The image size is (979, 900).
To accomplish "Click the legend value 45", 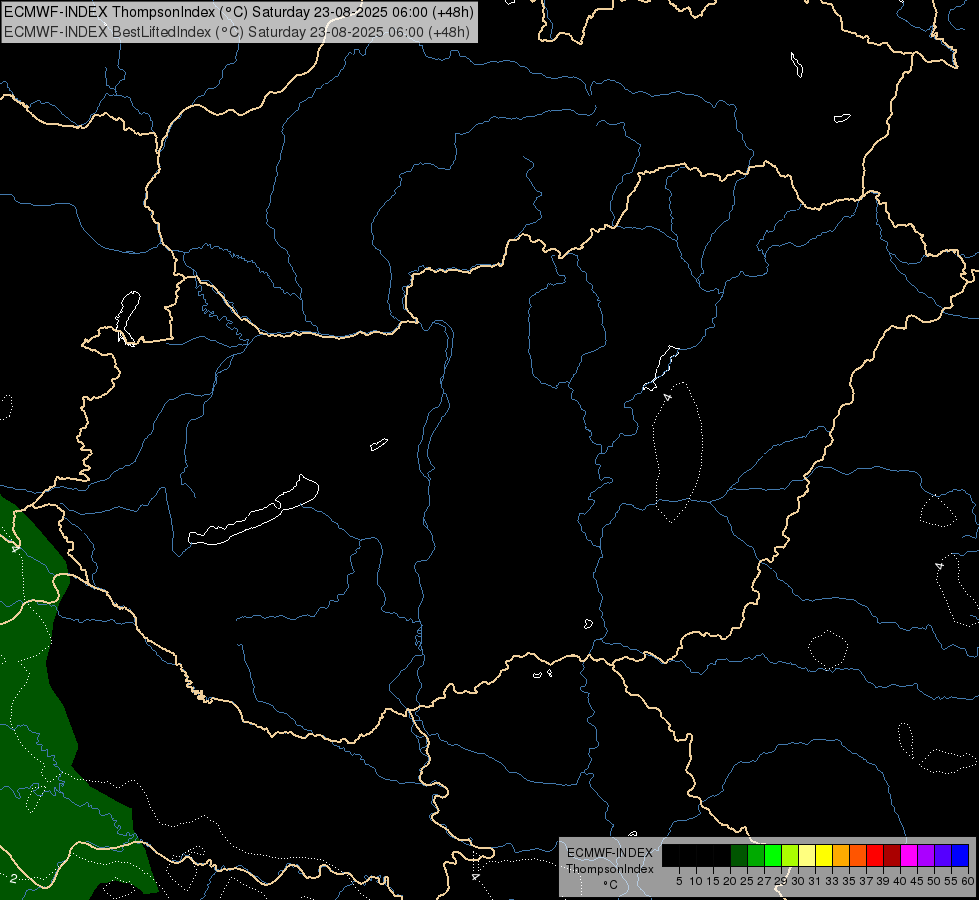I will tap(918, 881).
